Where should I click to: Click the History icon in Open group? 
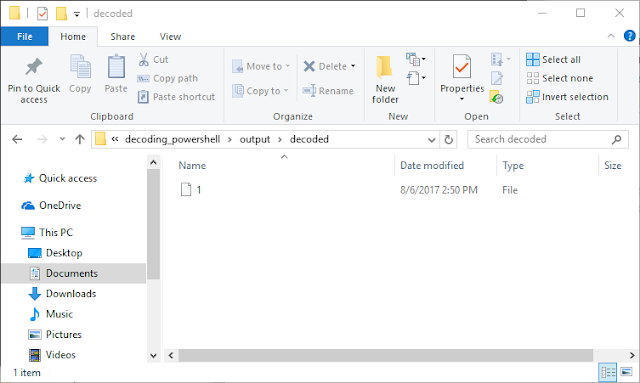pos(496,97)
